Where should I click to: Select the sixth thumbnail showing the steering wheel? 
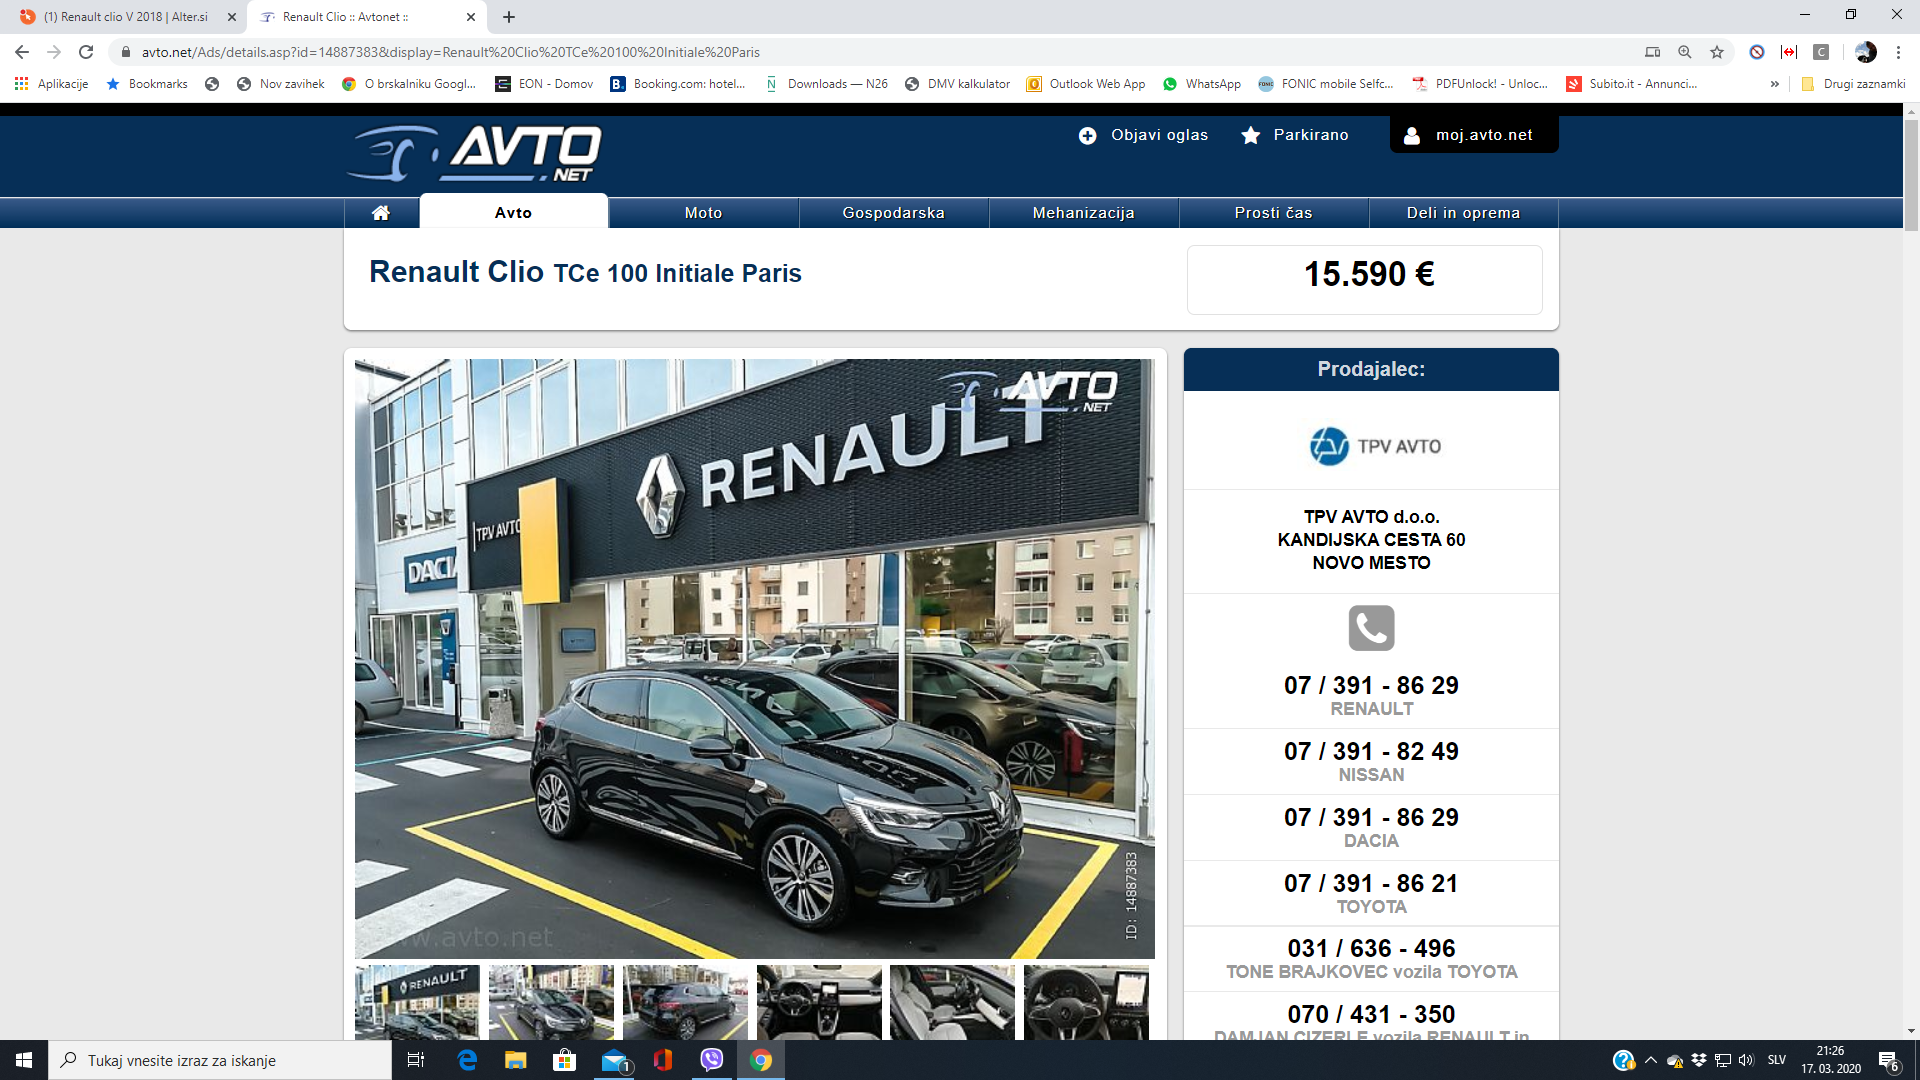[x=1086, y=1002]
